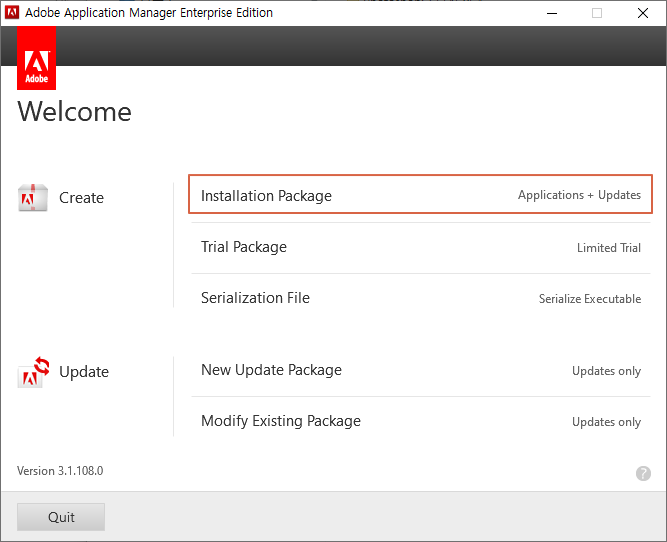The image size is (667, 542).
Task: Open Modify Existing Package option
Action: 420,421
